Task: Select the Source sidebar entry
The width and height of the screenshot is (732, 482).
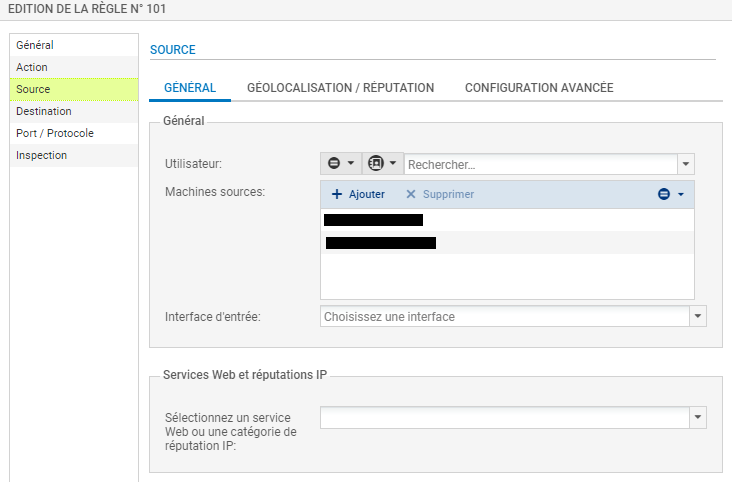Action: click(74, 89)
